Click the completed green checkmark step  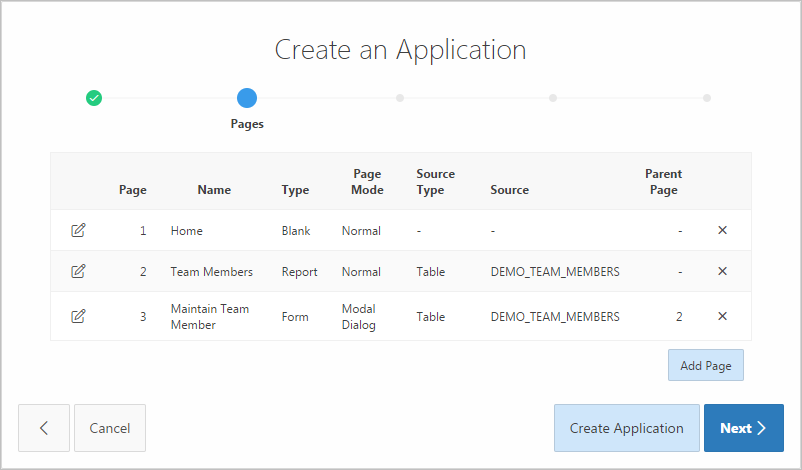[x=94, y=98]
